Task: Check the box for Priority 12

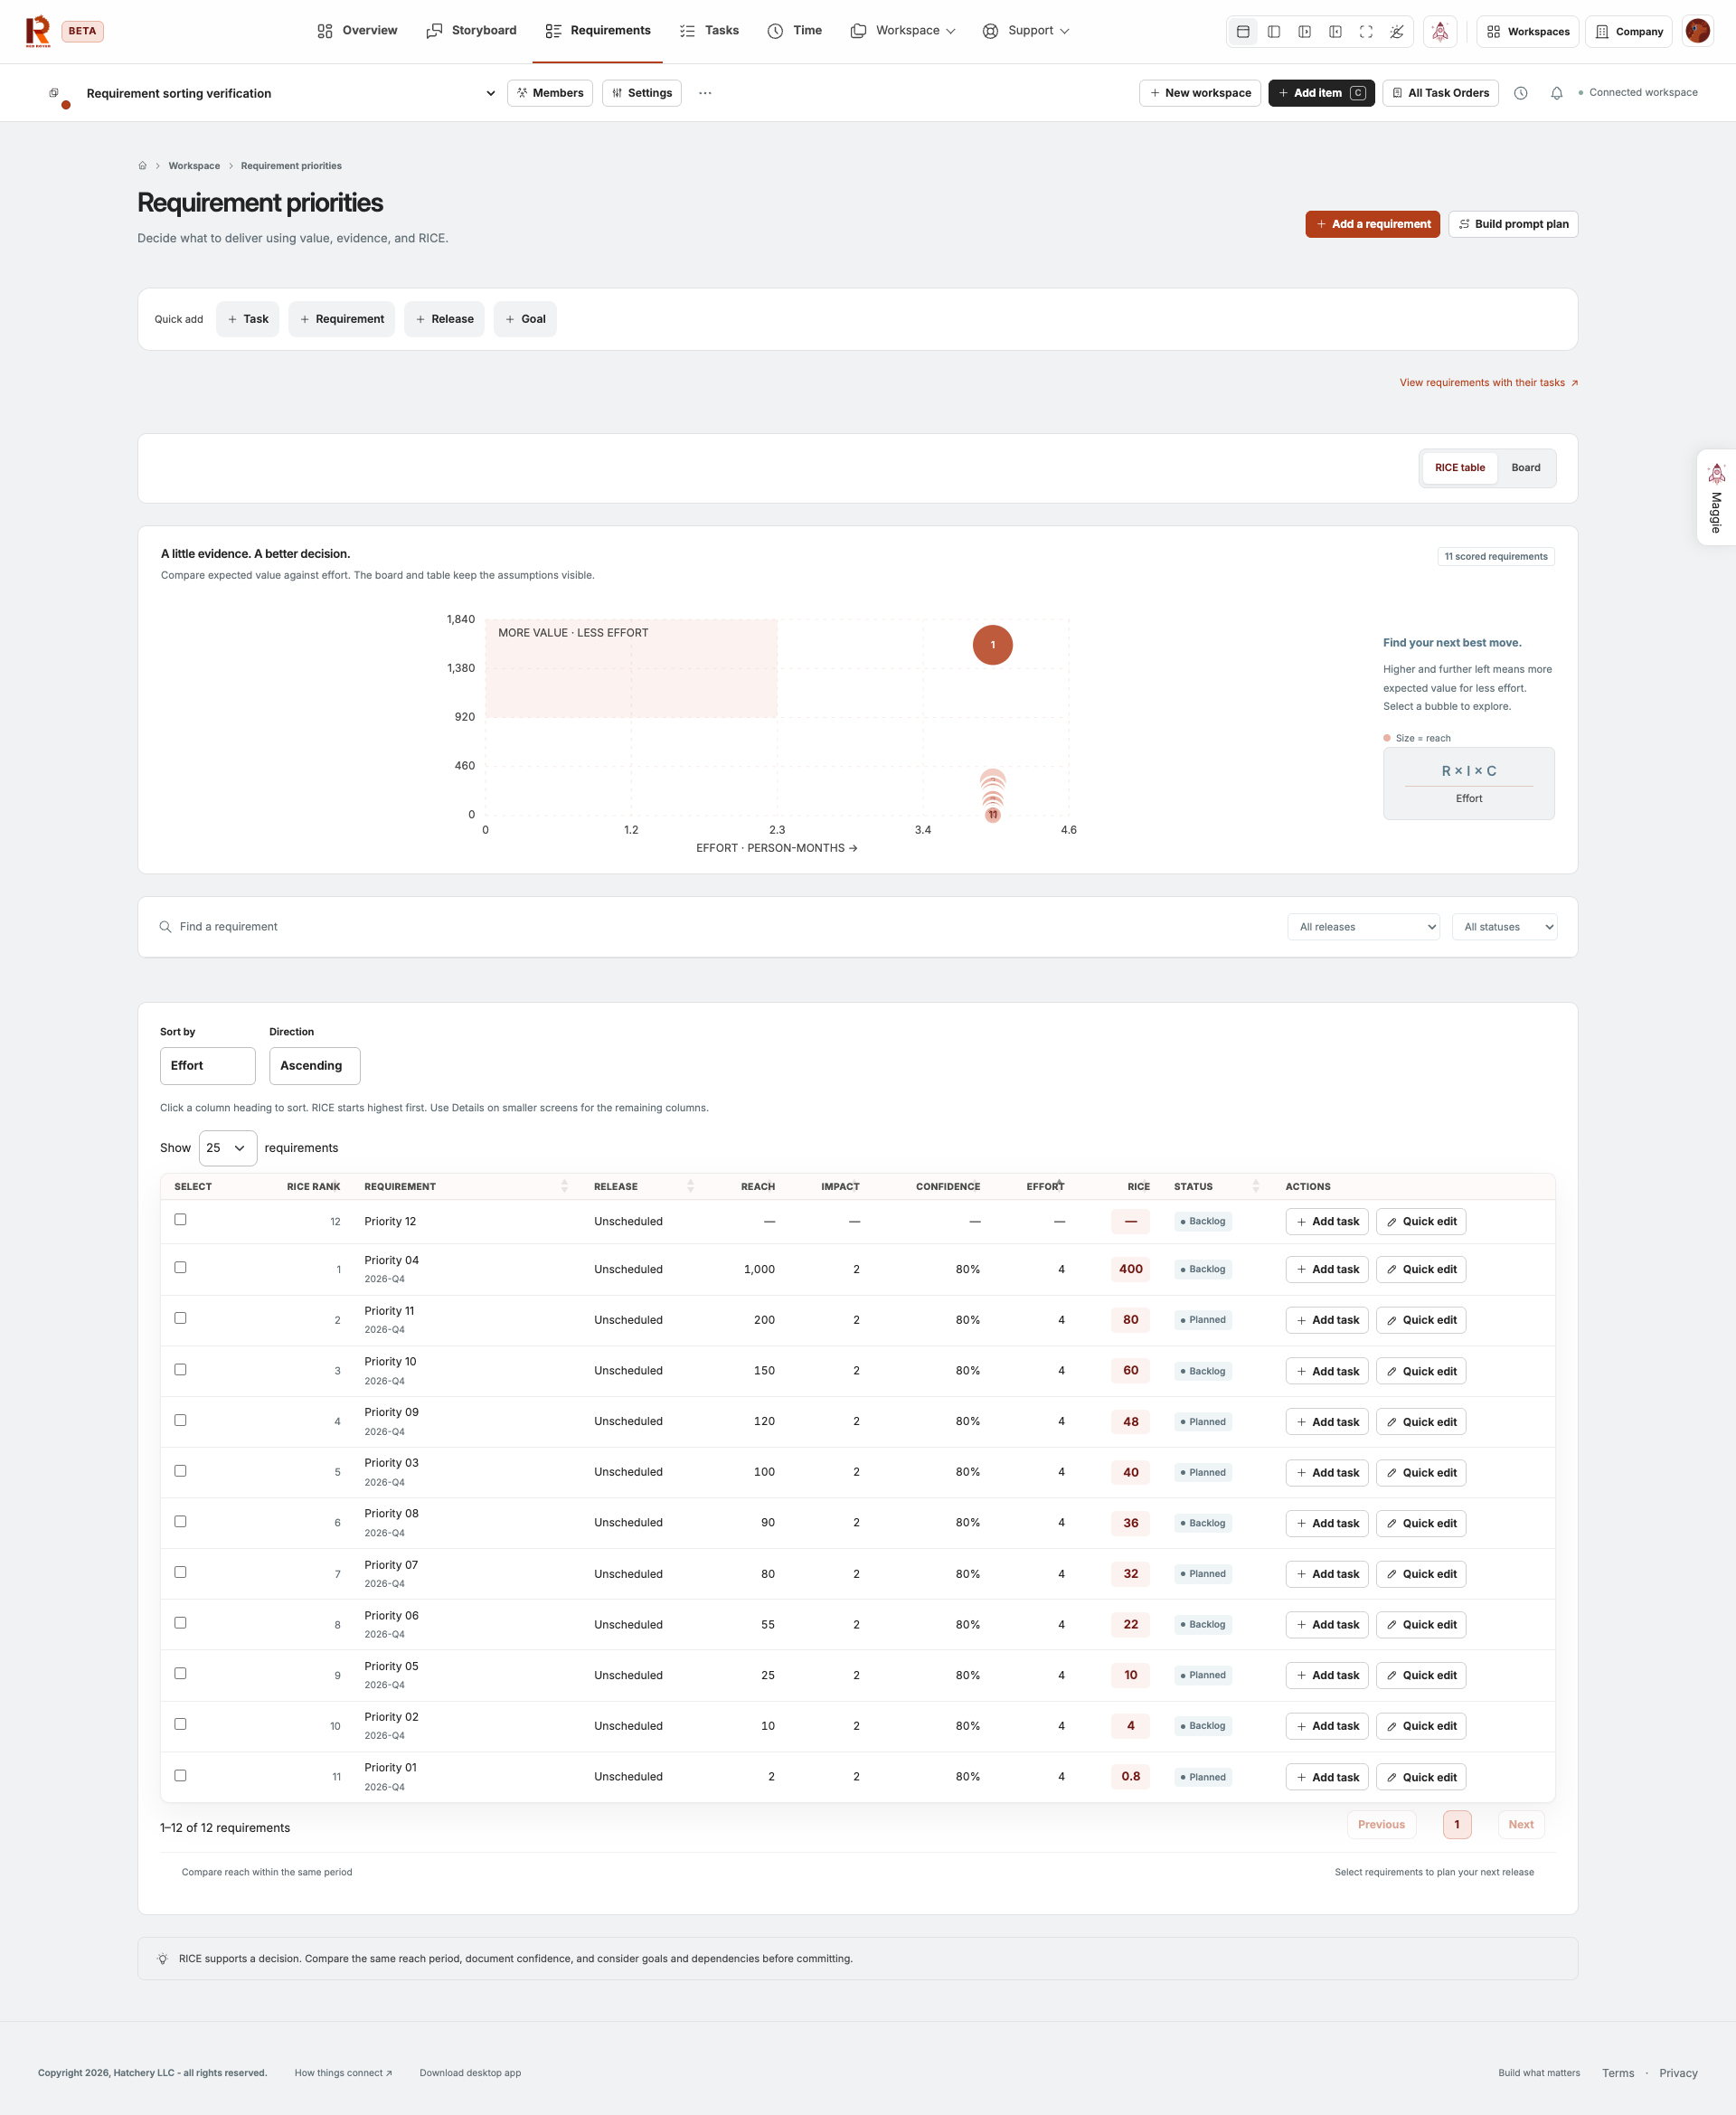Action: (180, 1219)
